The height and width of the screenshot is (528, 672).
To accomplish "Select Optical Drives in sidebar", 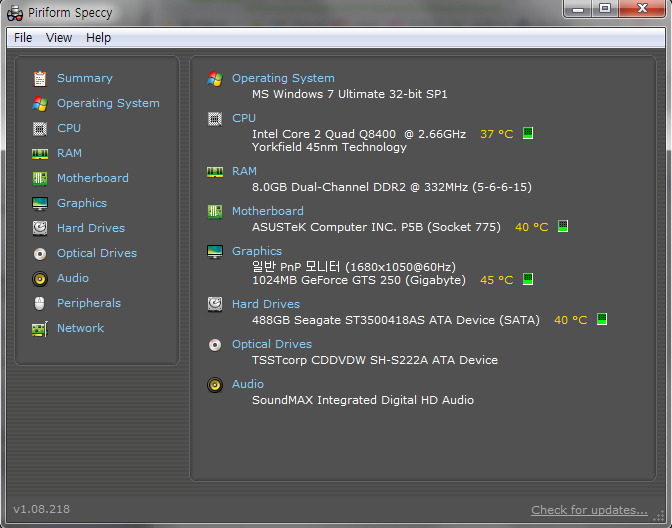I will point(97,253).
